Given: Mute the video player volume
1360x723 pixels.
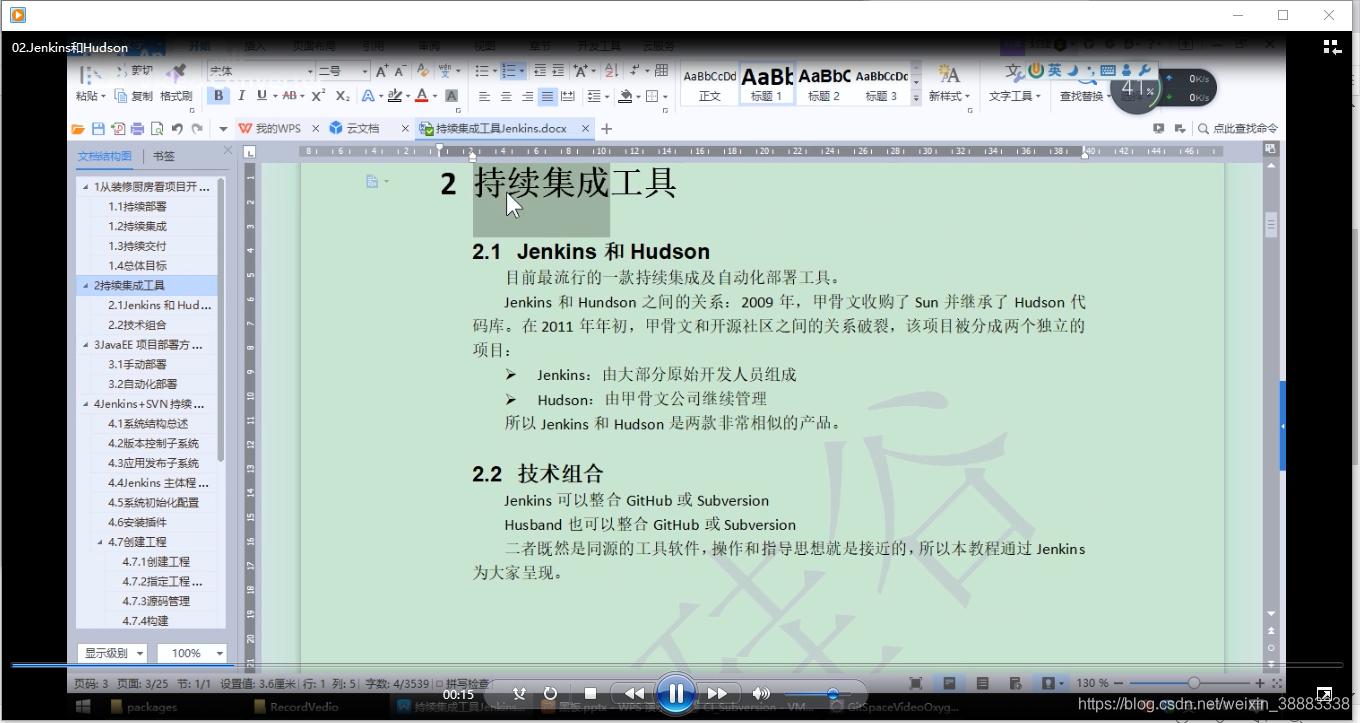Looking at the screenshot, I should click(761, 693).
